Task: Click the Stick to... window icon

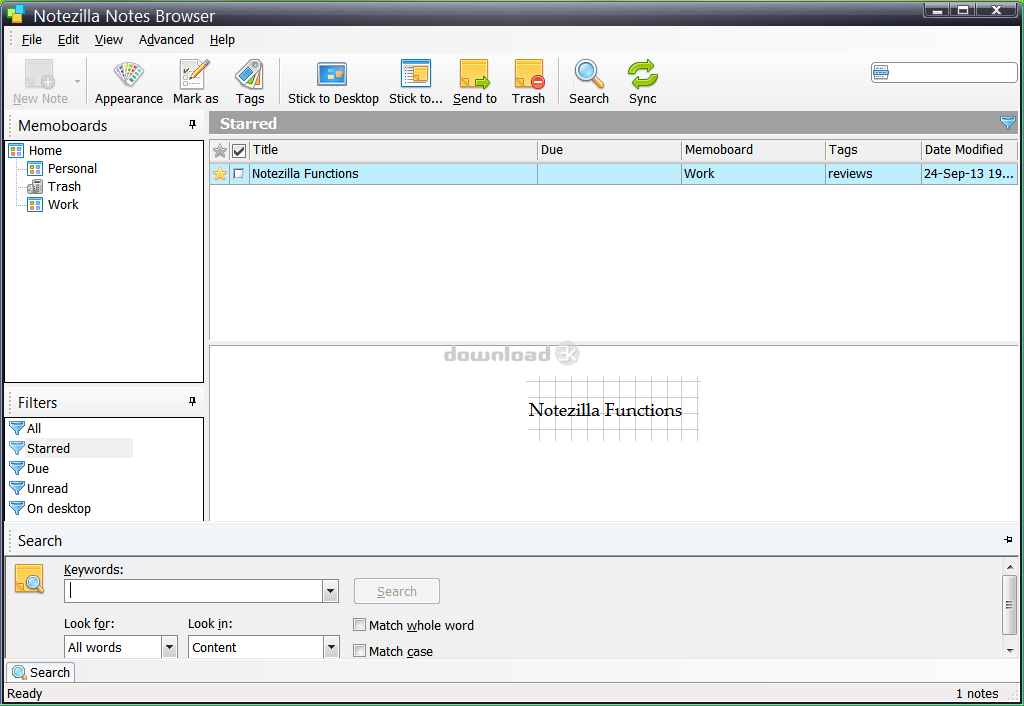Action: click(415, 82)
